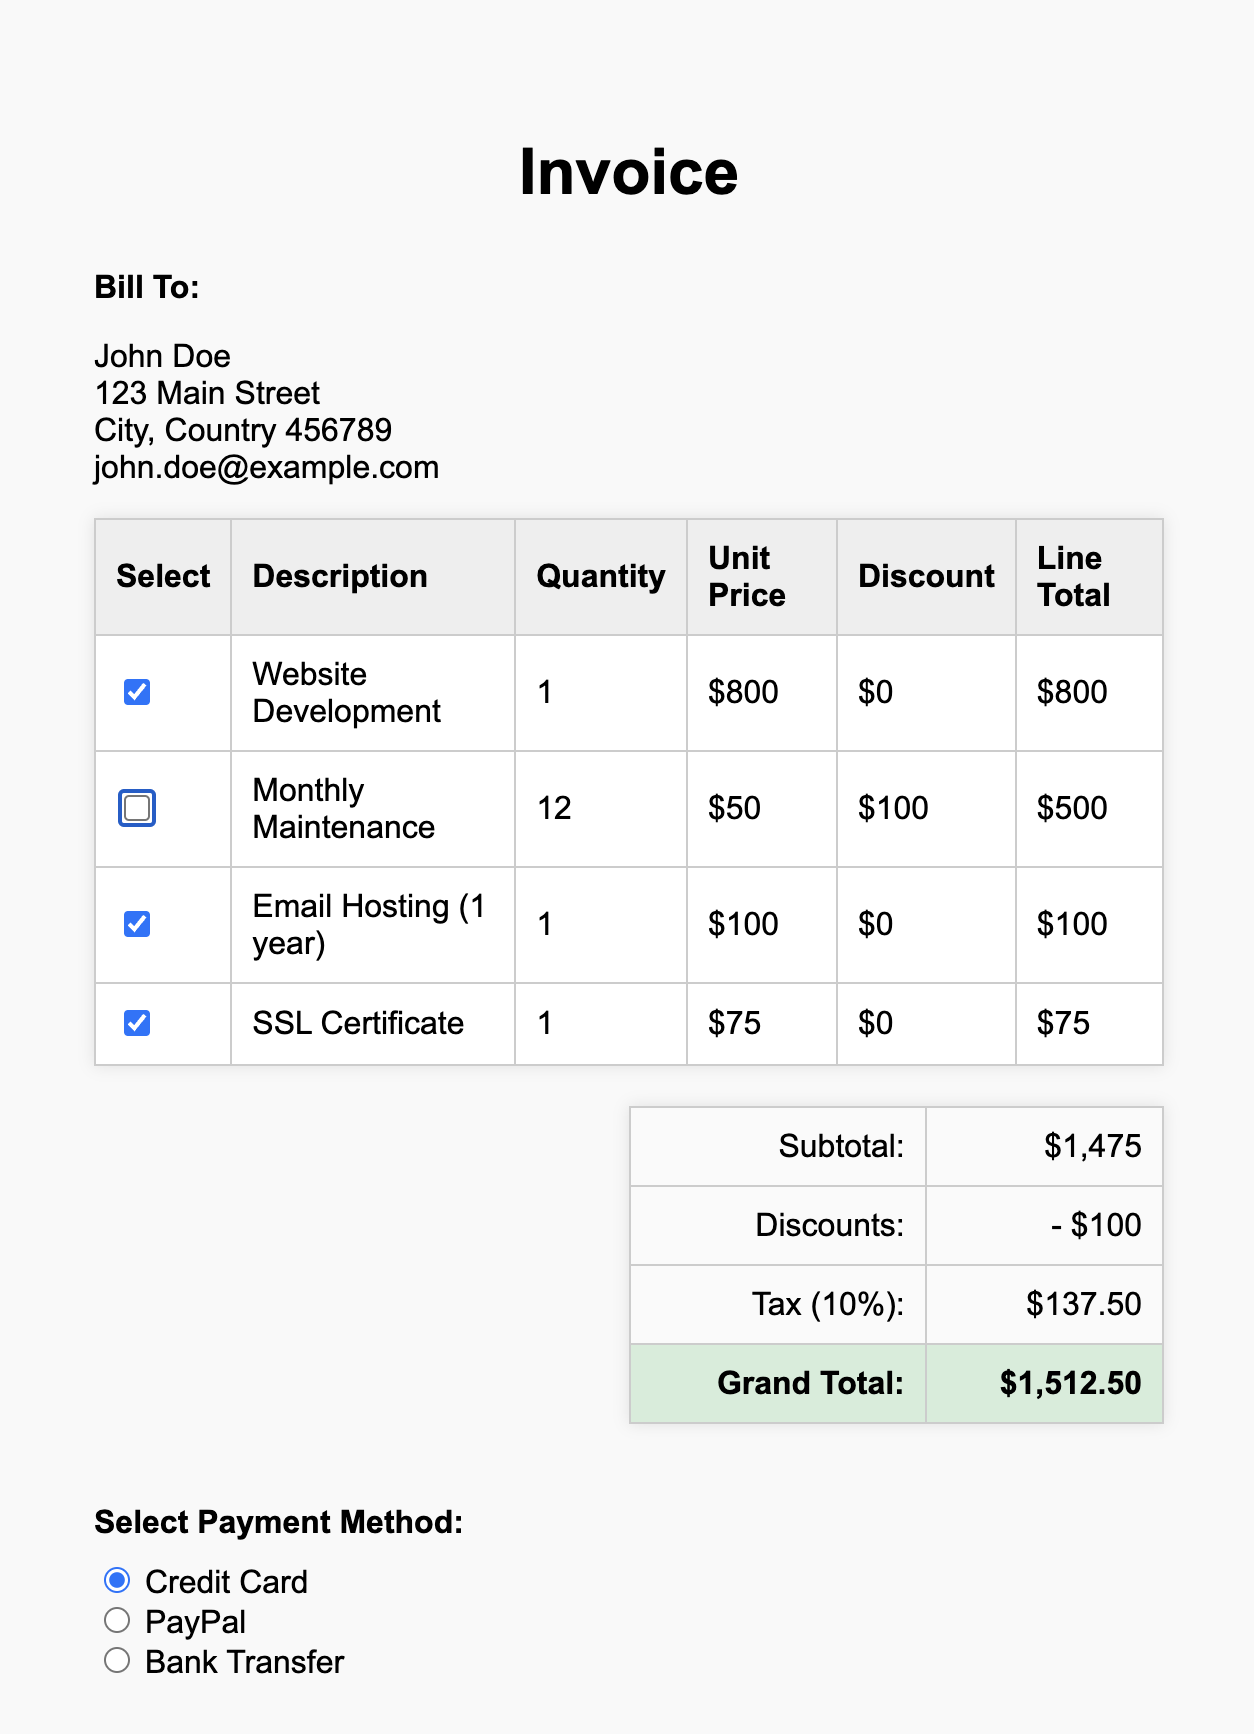This screenshot has height=1734, width=1254.
Task: Click the Monthly Maintenance $100 discount cell
Action: [893, 808]
